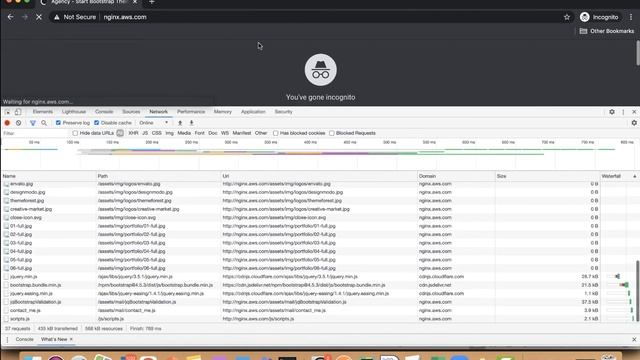Screen dimensions: 640x360
Task: Switch to the Security tab
Action: pyautogui.click(x=283, y=112)
